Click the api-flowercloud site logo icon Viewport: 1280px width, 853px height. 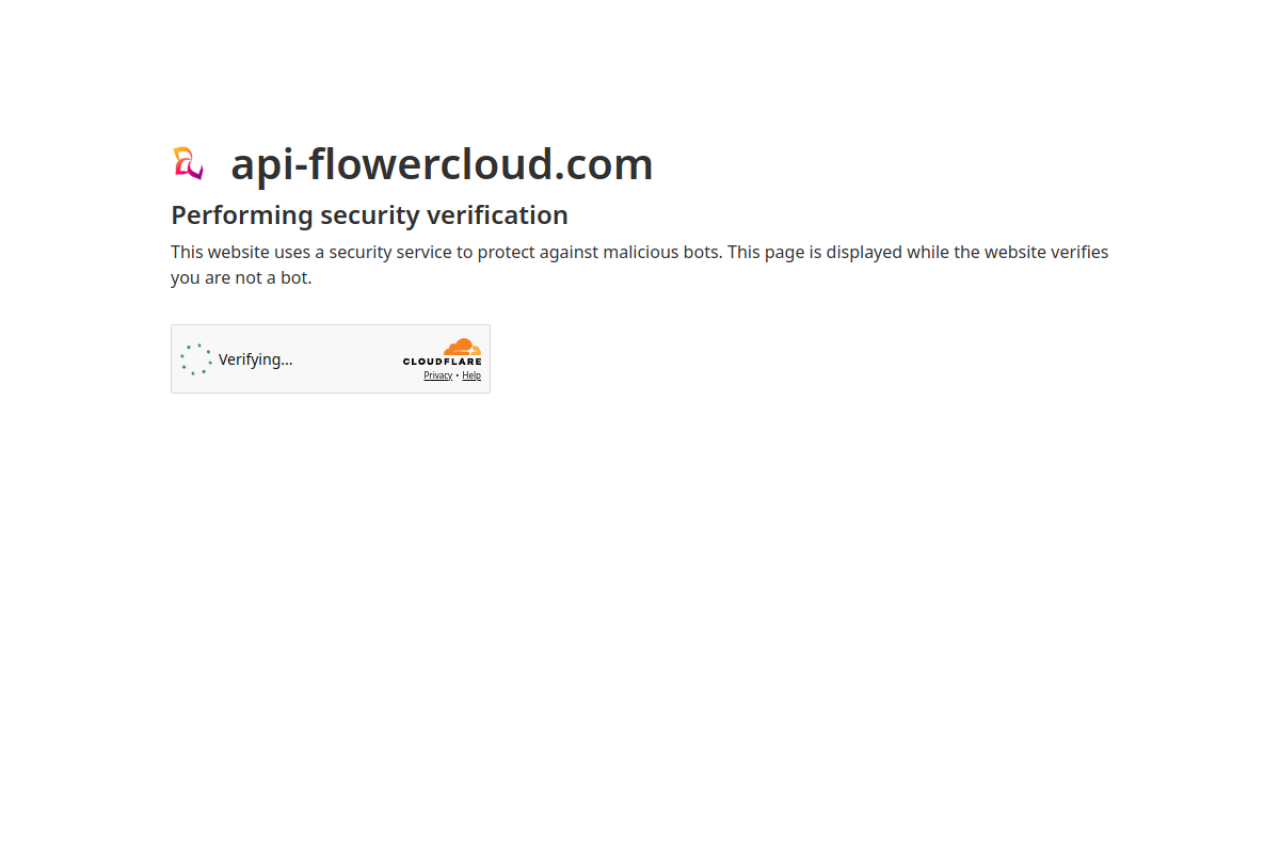[x=188, y=164]
